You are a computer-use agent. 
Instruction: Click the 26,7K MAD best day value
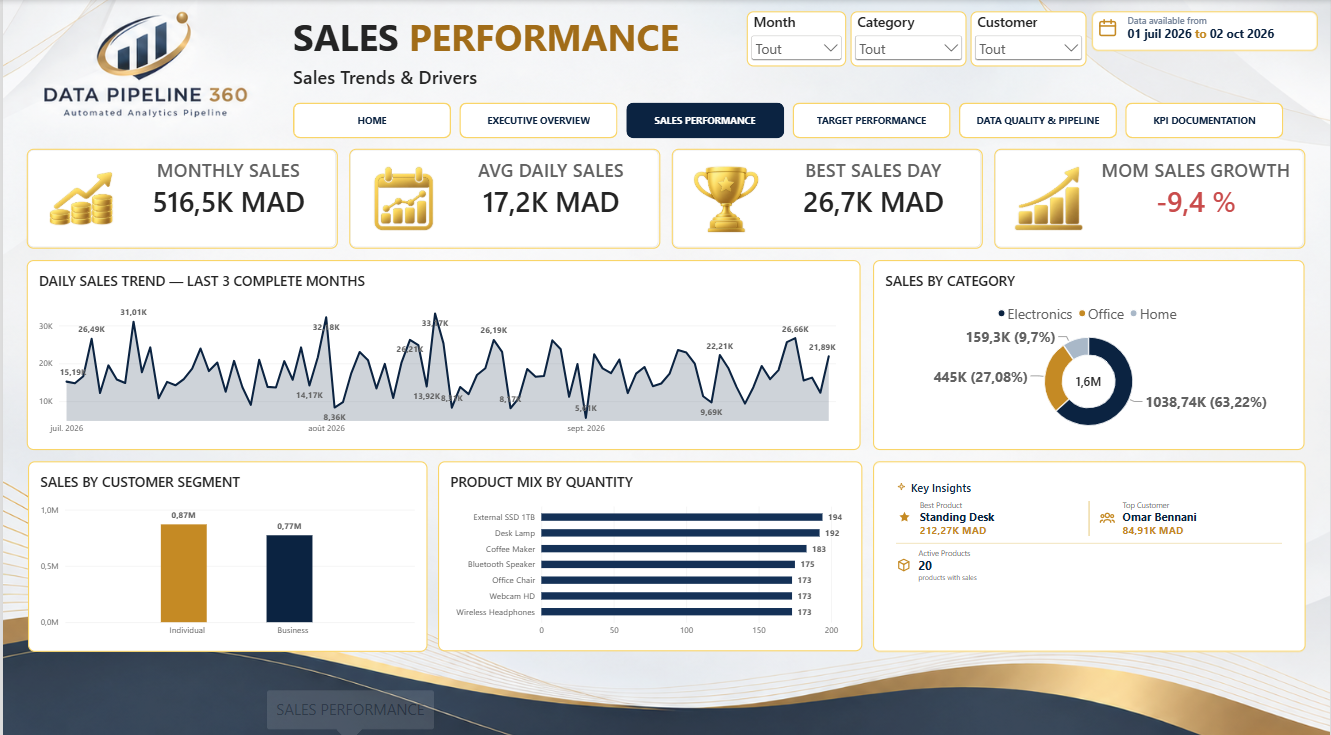point(873,203)
